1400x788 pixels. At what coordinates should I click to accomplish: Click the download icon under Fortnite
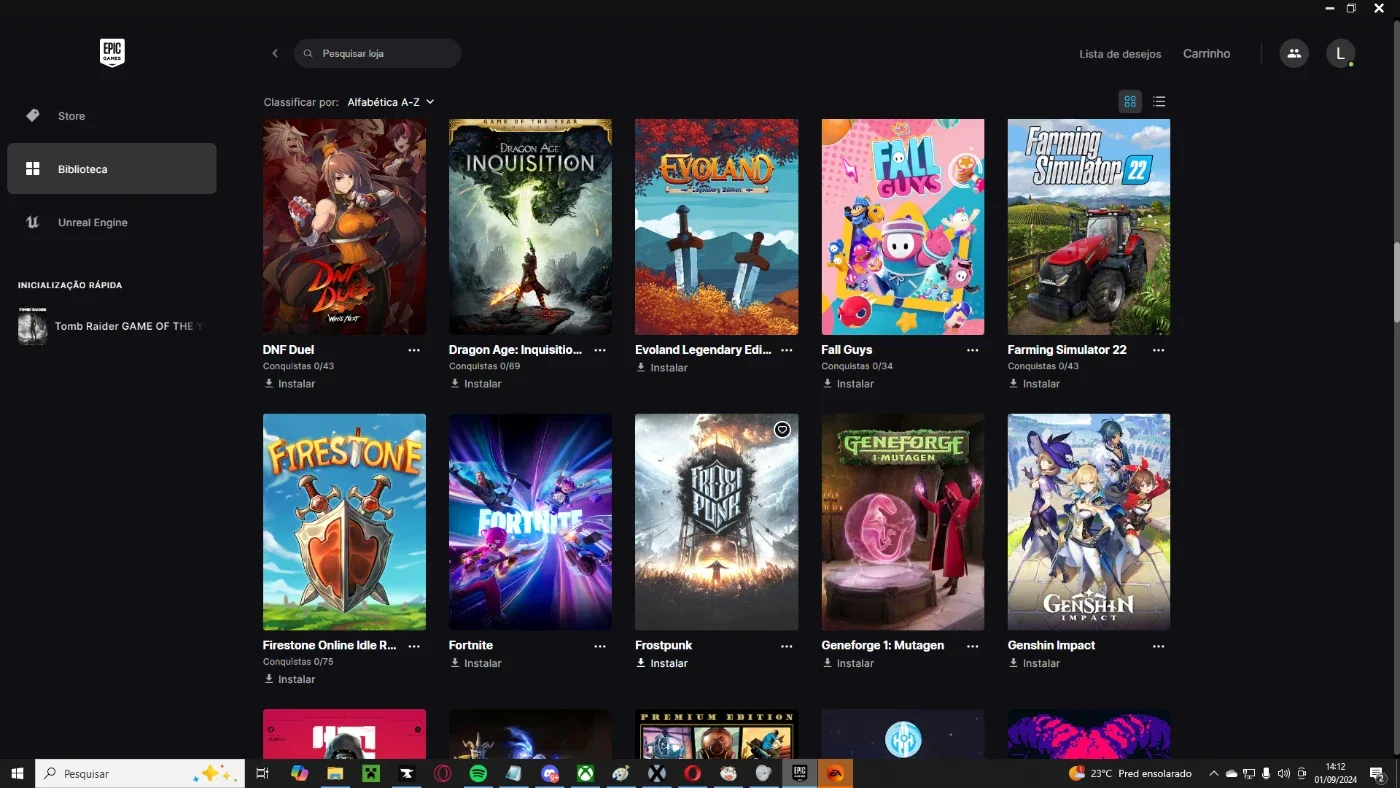coord(455,663)
